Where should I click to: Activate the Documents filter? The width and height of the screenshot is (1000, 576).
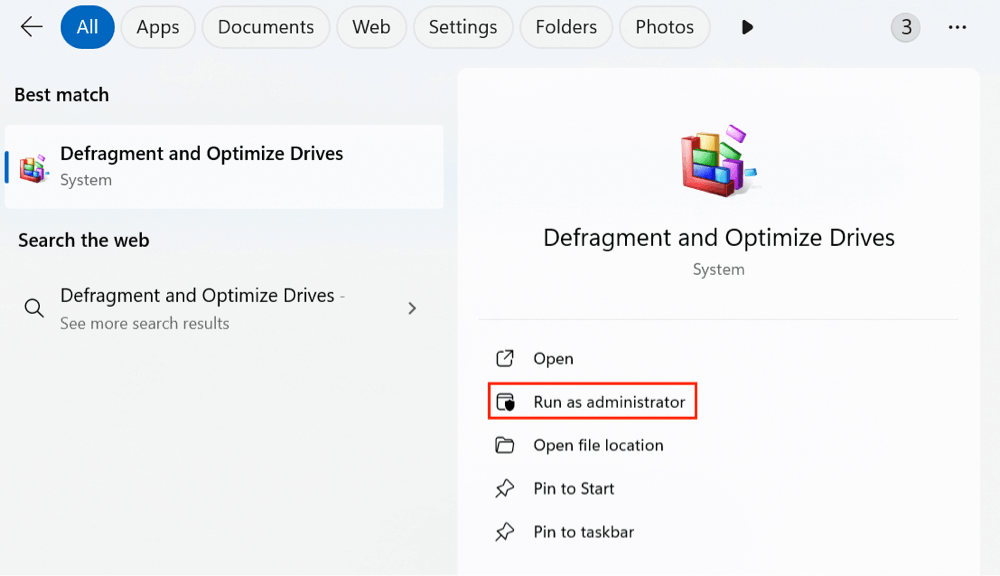click(265, 27)
